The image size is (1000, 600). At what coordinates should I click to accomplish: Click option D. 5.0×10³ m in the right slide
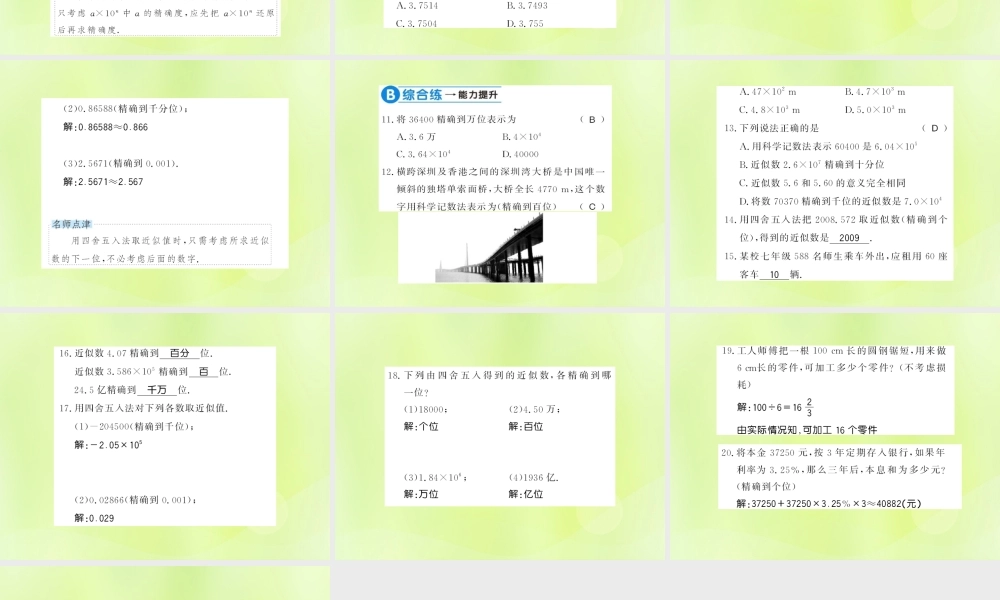tap(875, 110)
